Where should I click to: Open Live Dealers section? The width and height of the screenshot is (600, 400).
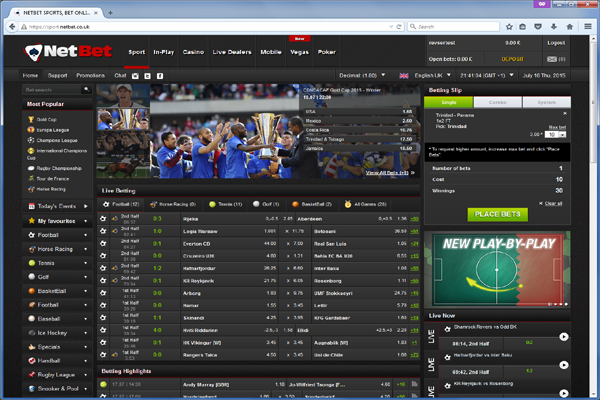click(232, 52)
